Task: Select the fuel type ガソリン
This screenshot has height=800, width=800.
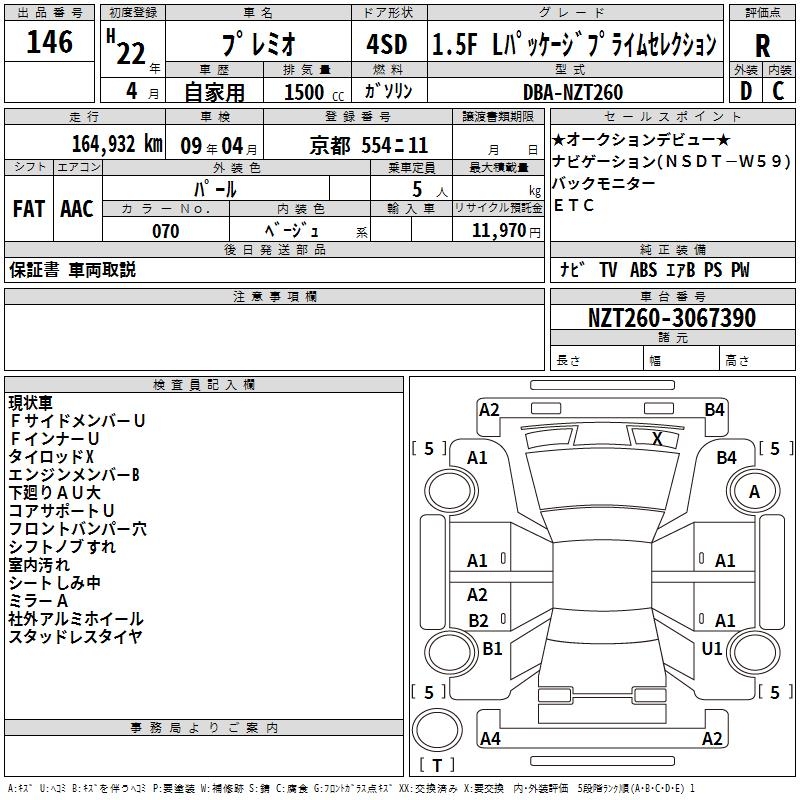Action: pyautogui.click(x=388, y=91)
